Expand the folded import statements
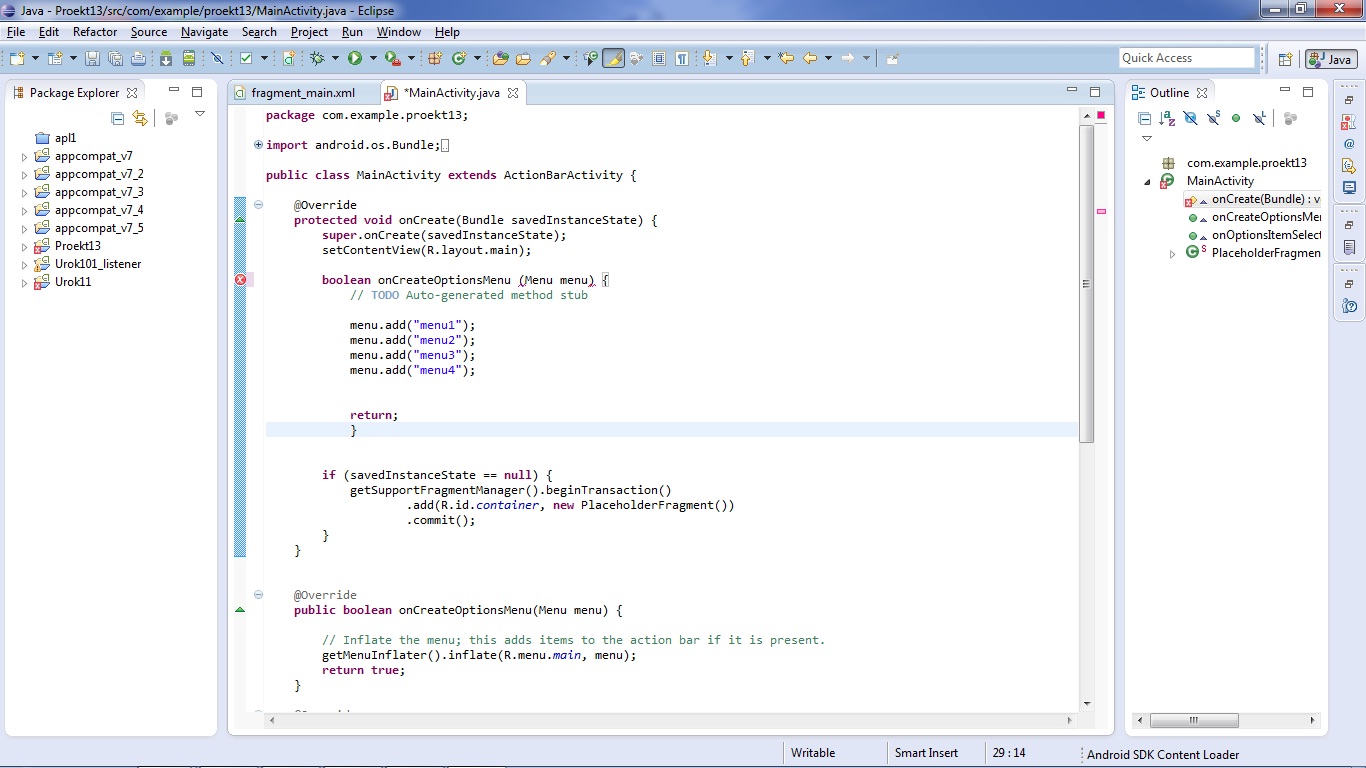Viewport: 1366px width, 768px height. coord(258,145)
